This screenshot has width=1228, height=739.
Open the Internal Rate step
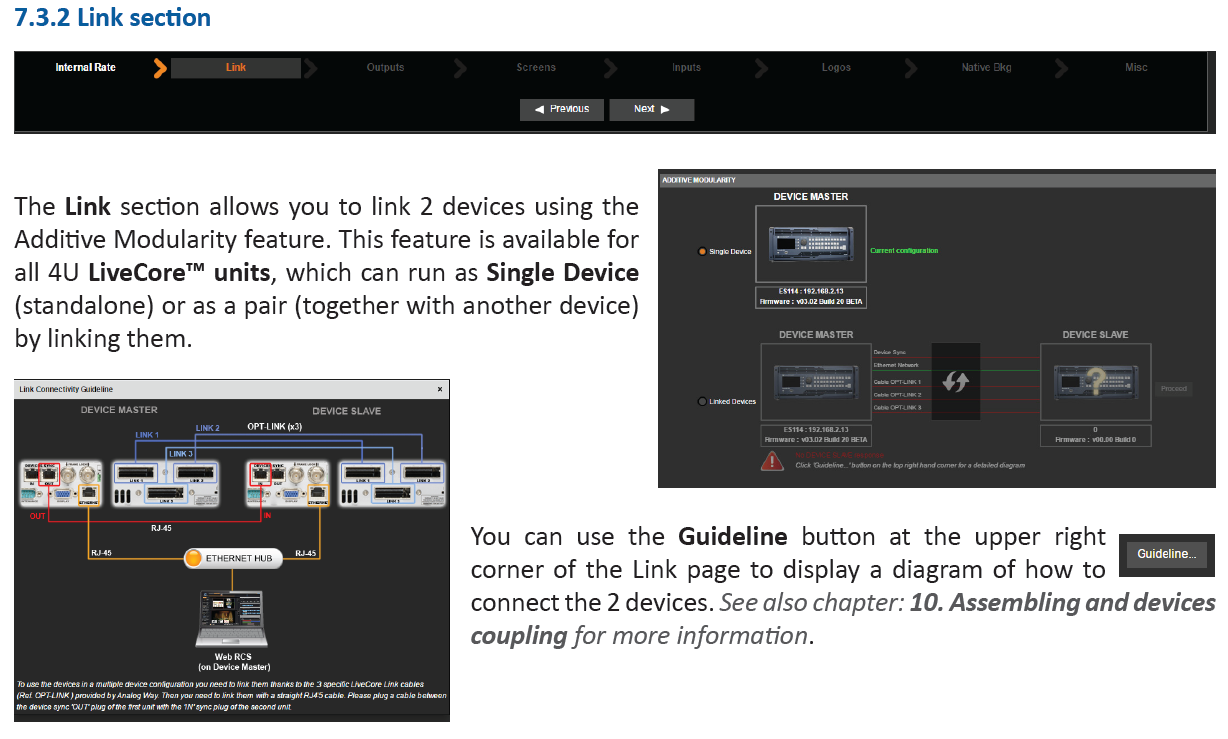coord(85,68)
